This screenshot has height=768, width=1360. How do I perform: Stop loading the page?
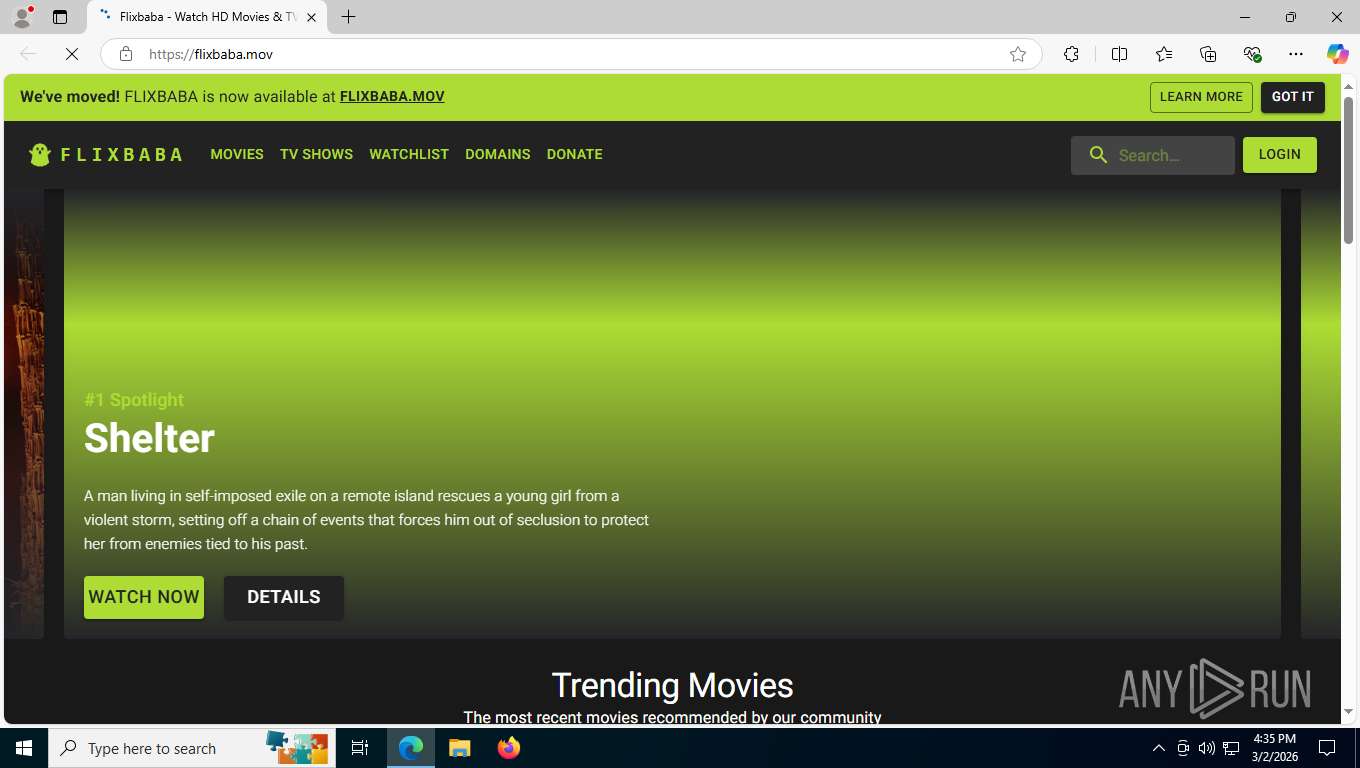(72, 54)
